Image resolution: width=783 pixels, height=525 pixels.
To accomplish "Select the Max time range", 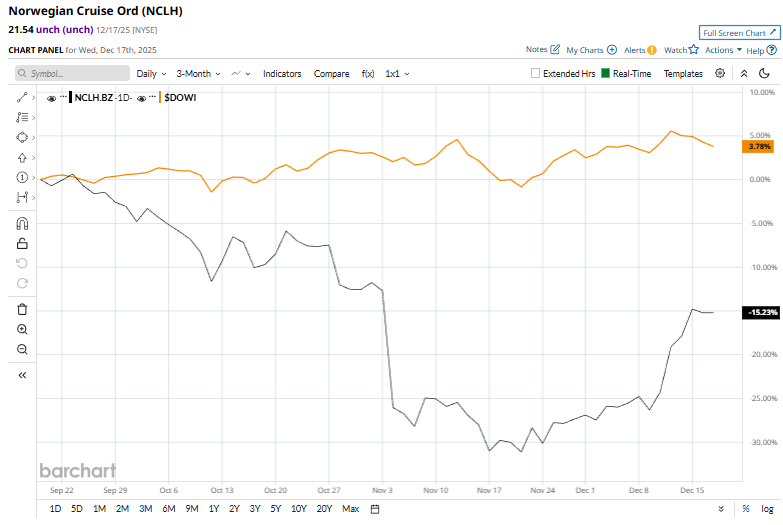I will click(351, 509).
